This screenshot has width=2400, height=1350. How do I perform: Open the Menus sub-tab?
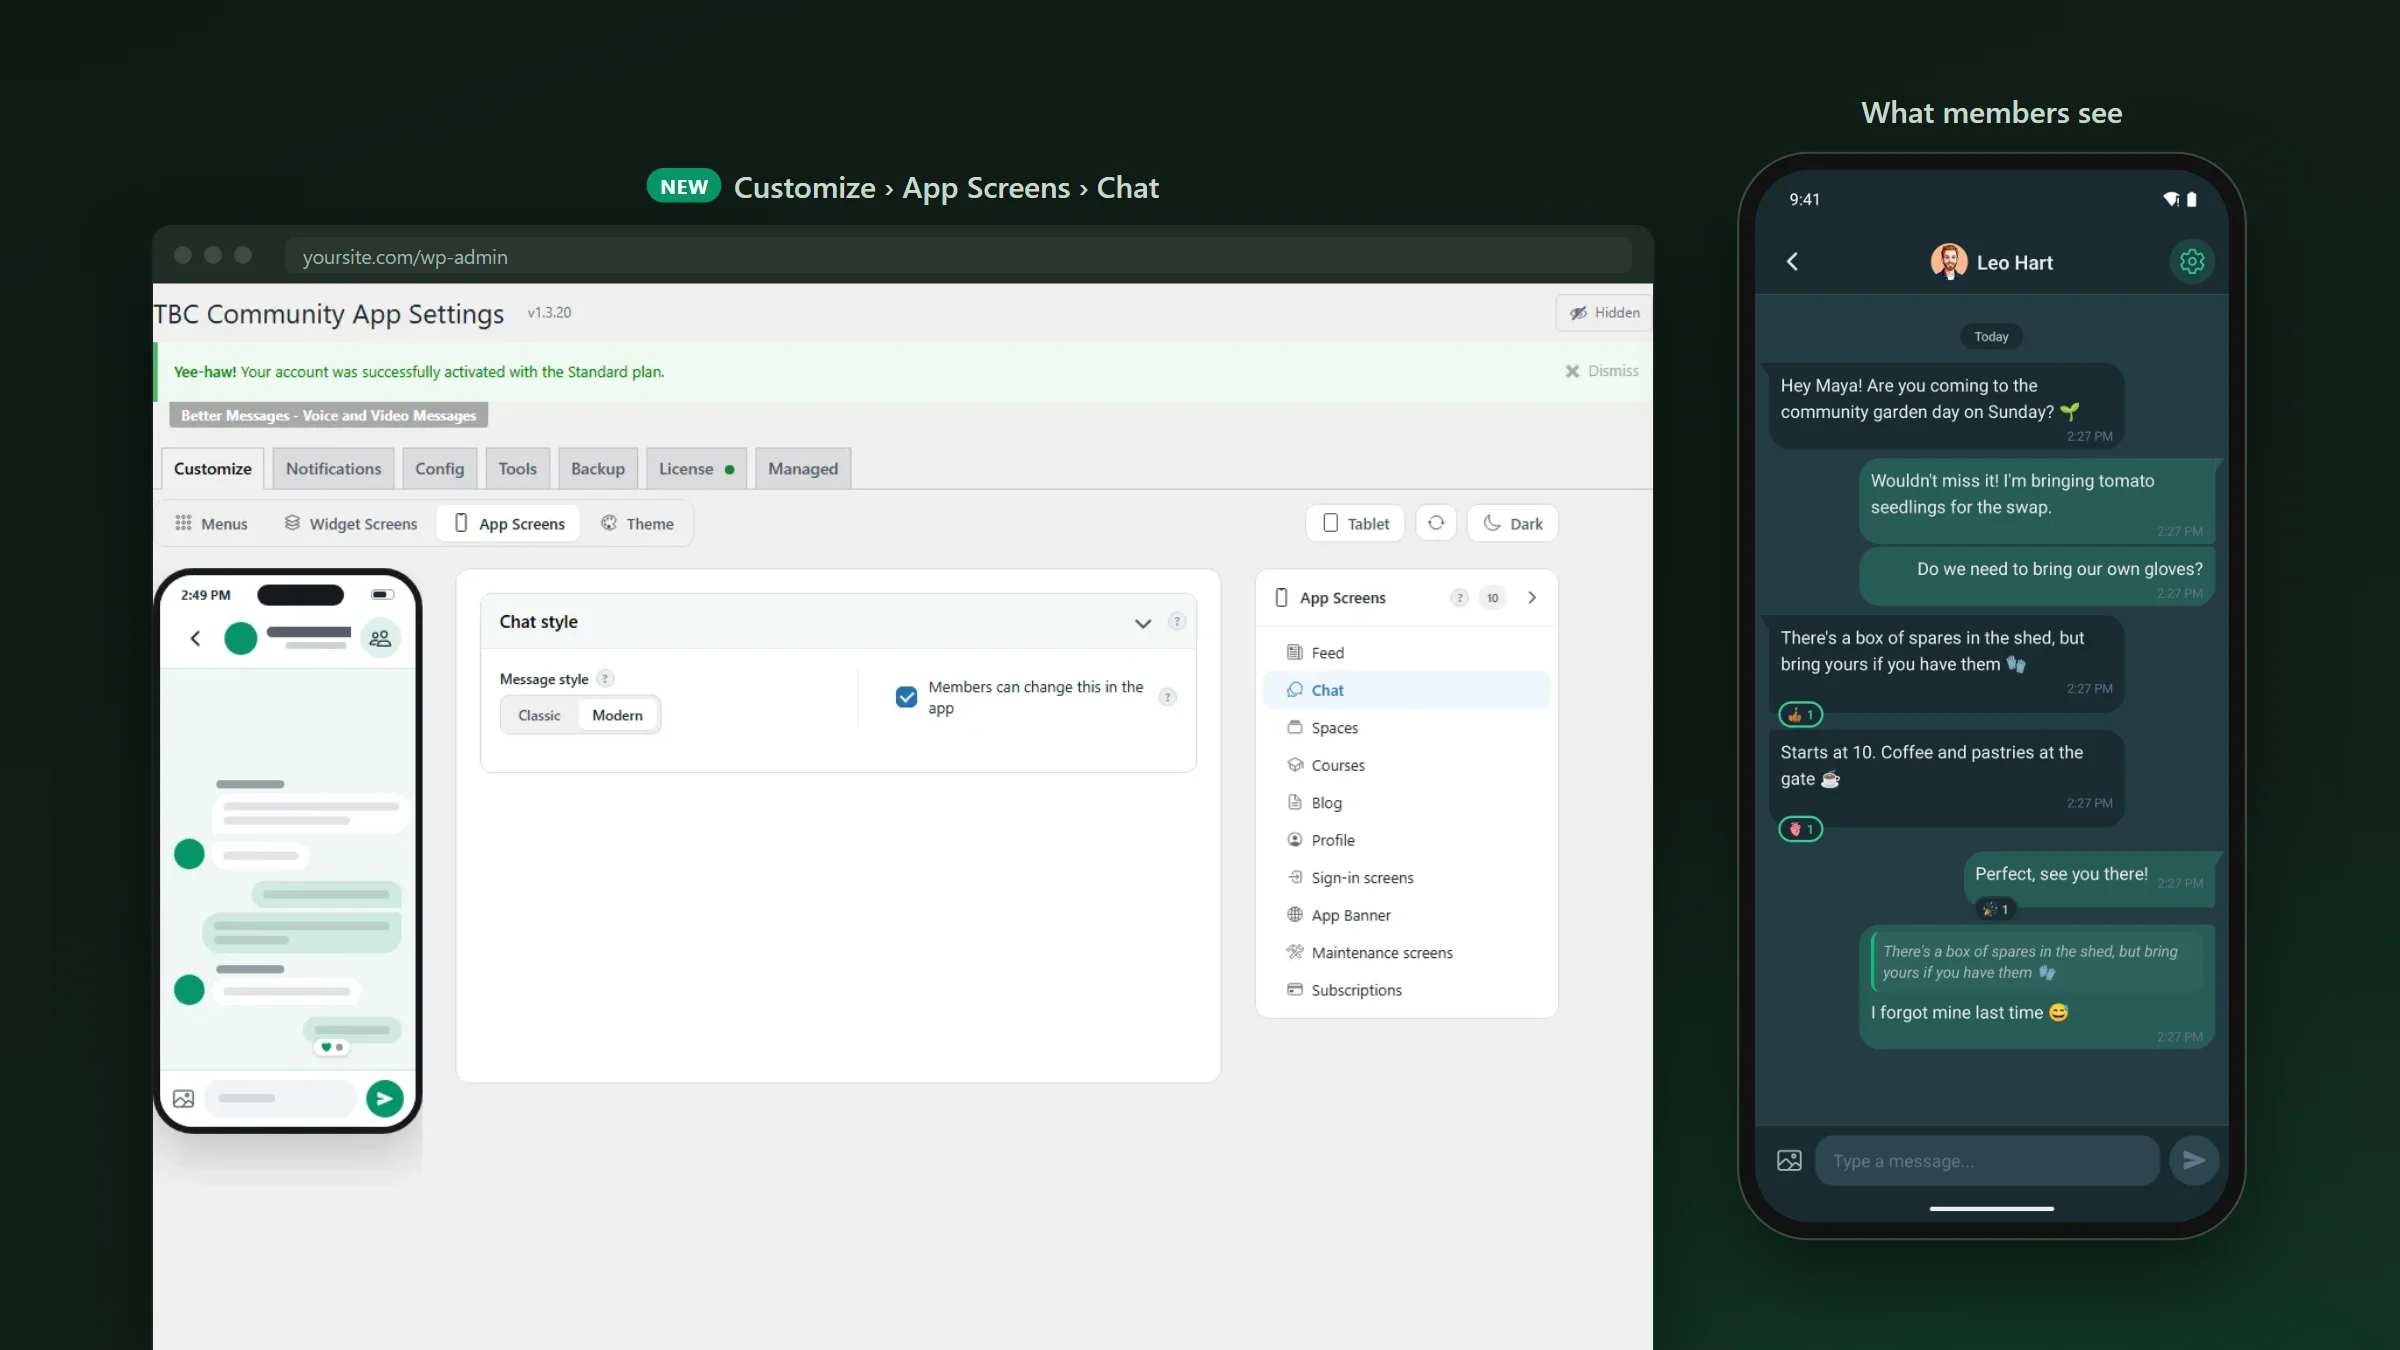click(211, 523)
